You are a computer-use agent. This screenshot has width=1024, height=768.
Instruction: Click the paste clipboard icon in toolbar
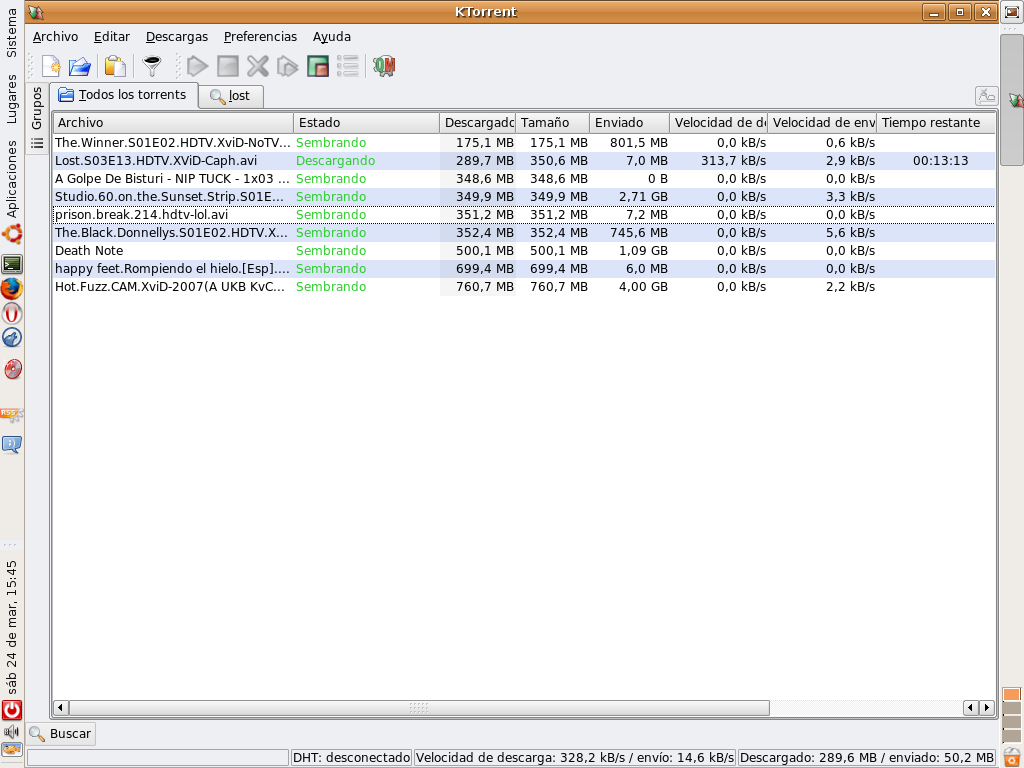pyautogui.click(x=115, y=66)
